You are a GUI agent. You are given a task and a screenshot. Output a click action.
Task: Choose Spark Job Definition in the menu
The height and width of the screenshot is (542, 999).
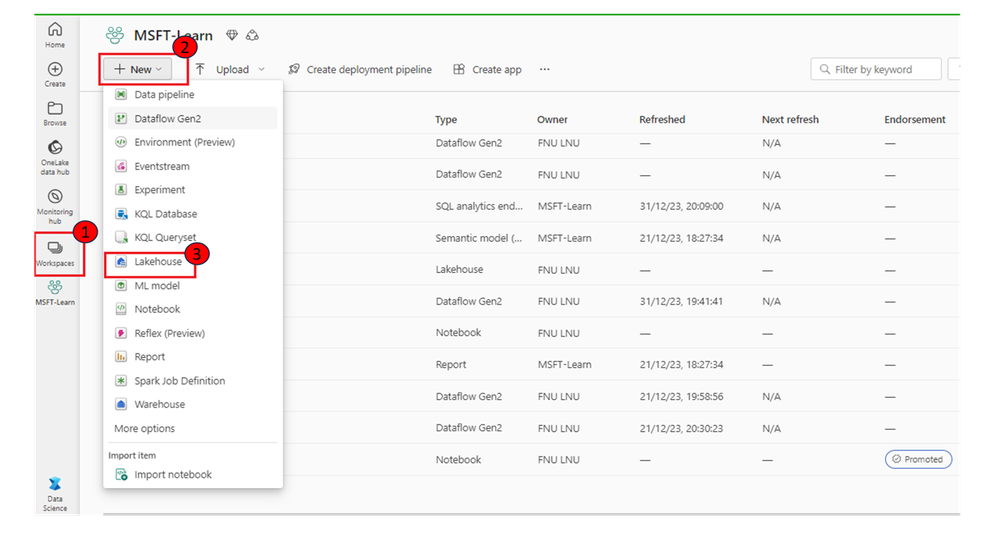pos(193,381)
